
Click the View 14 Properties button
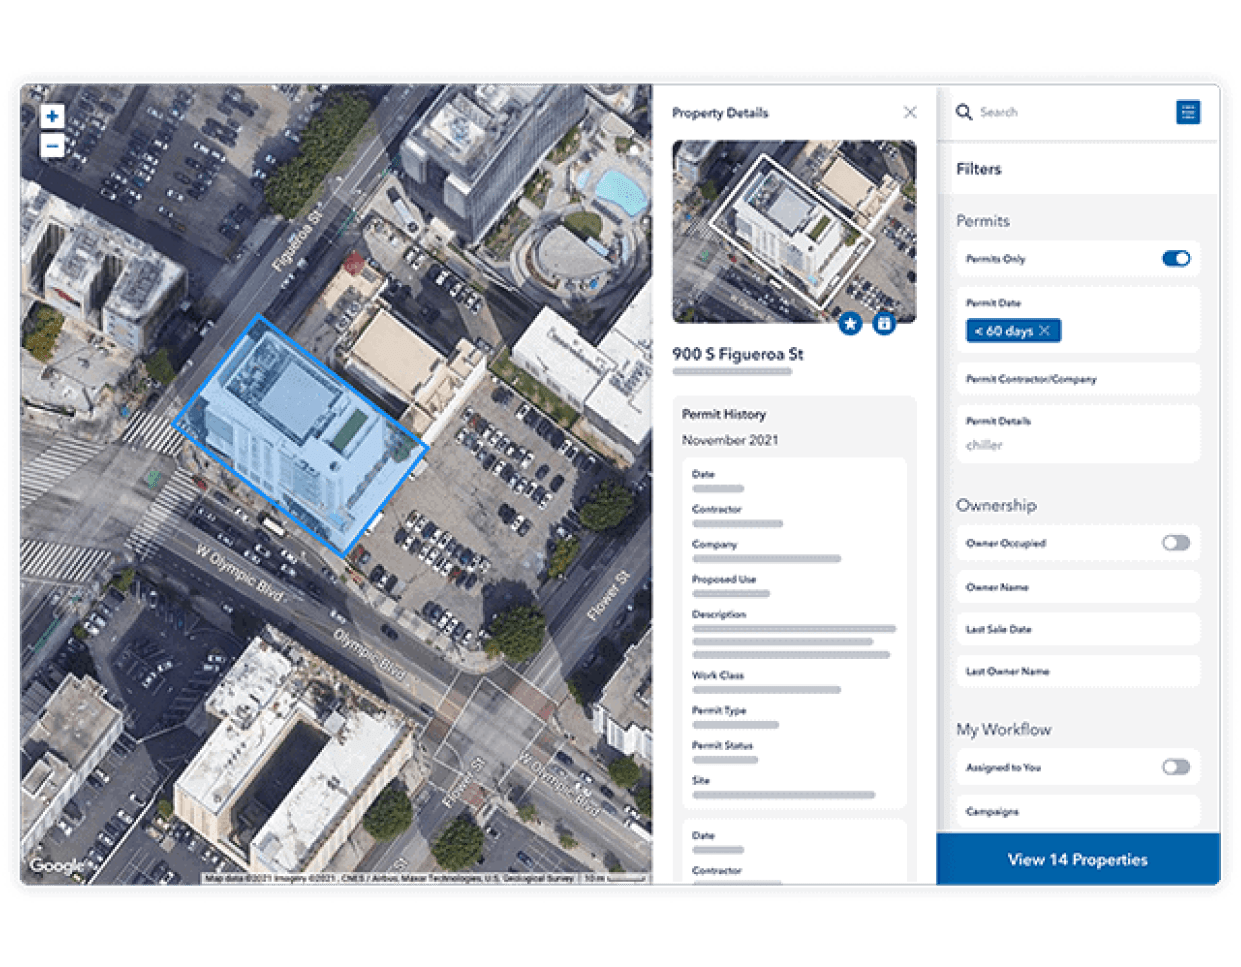click(1077, 859)
